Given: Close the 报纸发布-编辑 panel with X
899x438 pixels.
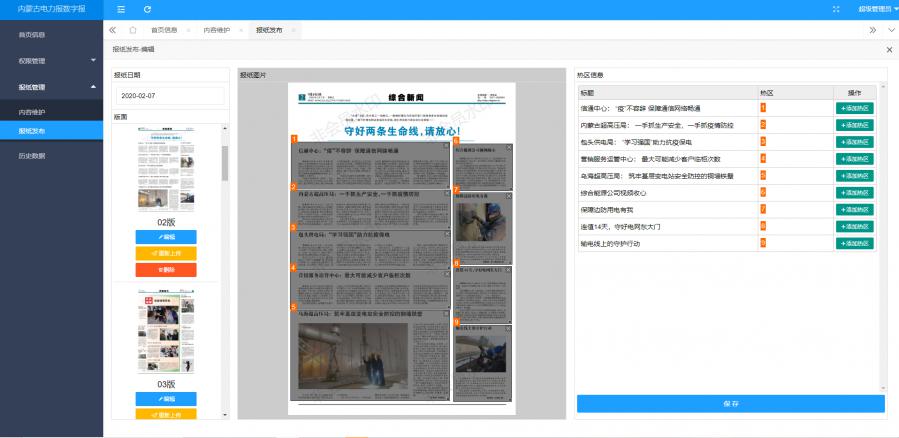Looking at the screenshot, I should [x=889, y=49].
